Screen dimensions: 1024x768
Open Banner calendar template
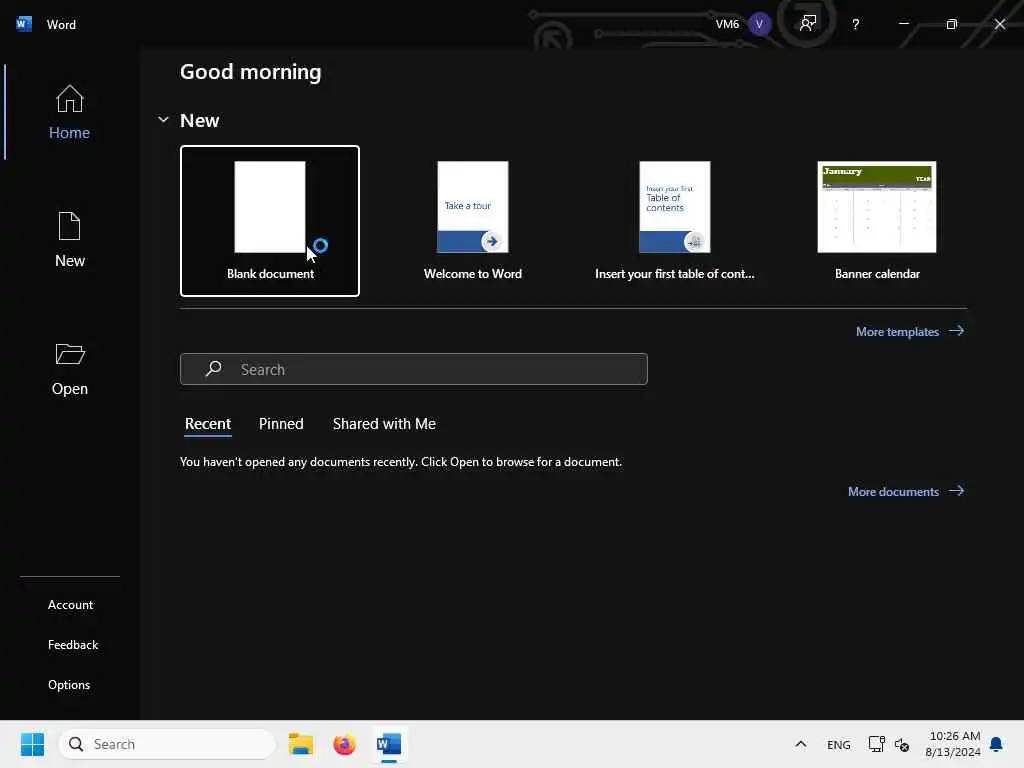pos(877,221)
